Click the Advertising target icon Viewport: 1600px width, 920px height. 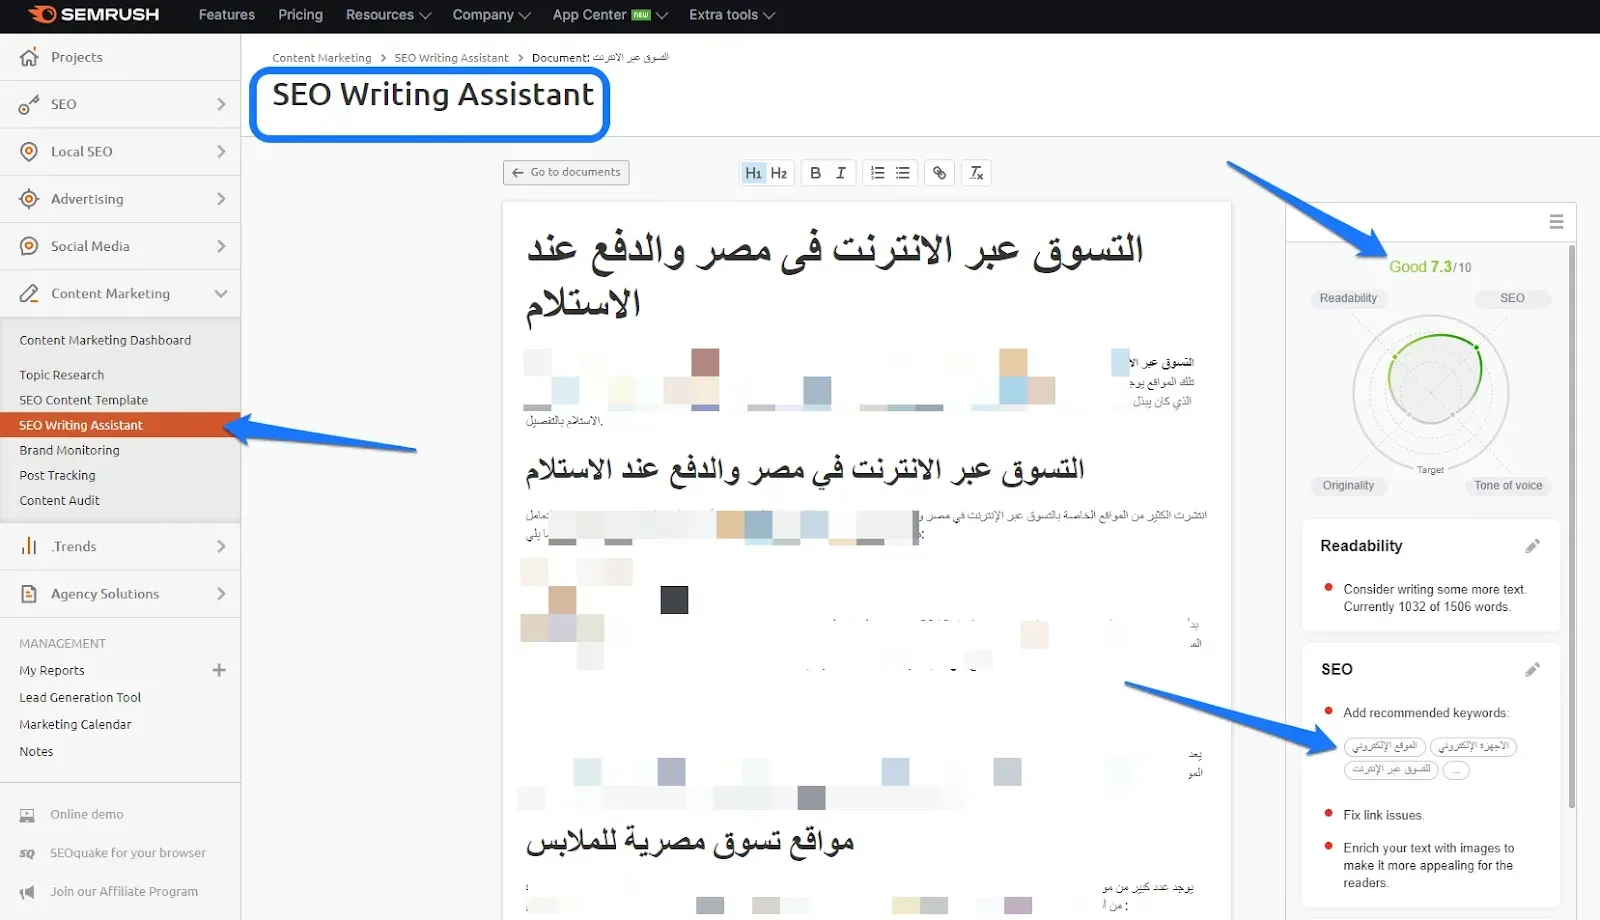(29, 199)
